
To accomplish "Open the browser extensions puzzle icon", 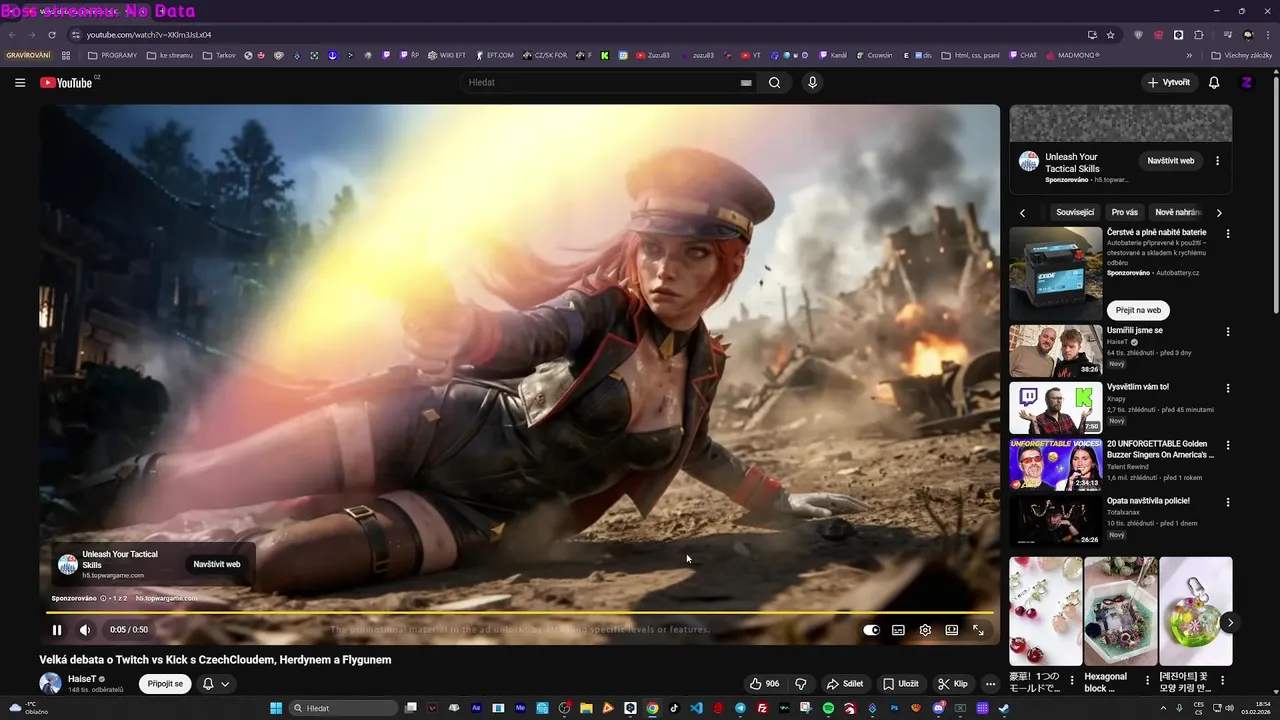I will tap(1199, 35).
